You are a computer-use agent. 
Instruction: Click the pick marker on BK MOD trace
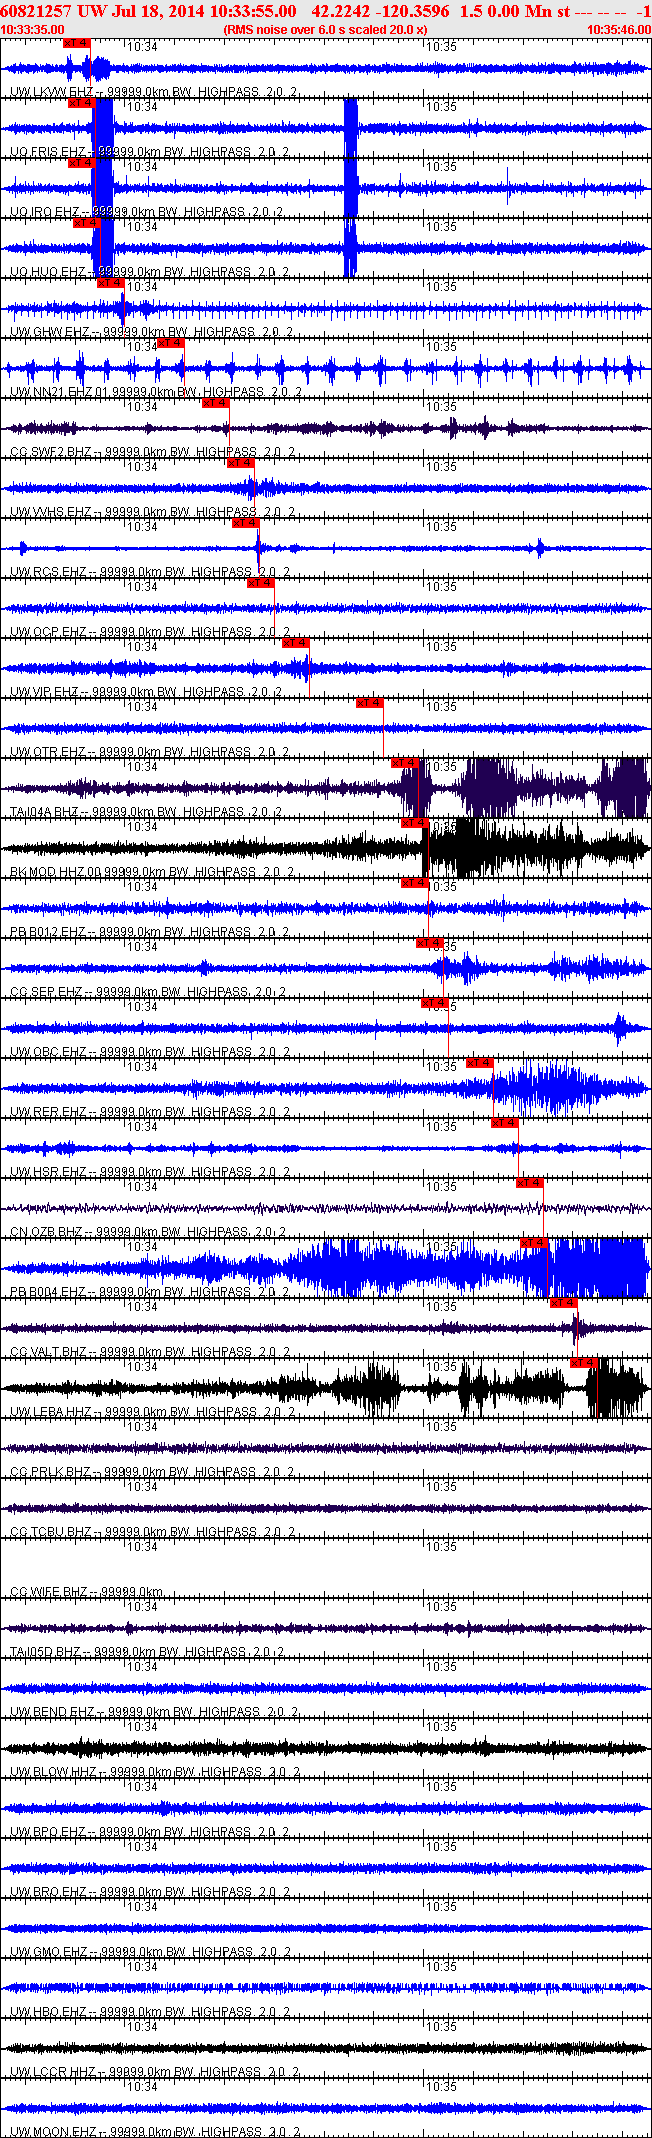415,823
